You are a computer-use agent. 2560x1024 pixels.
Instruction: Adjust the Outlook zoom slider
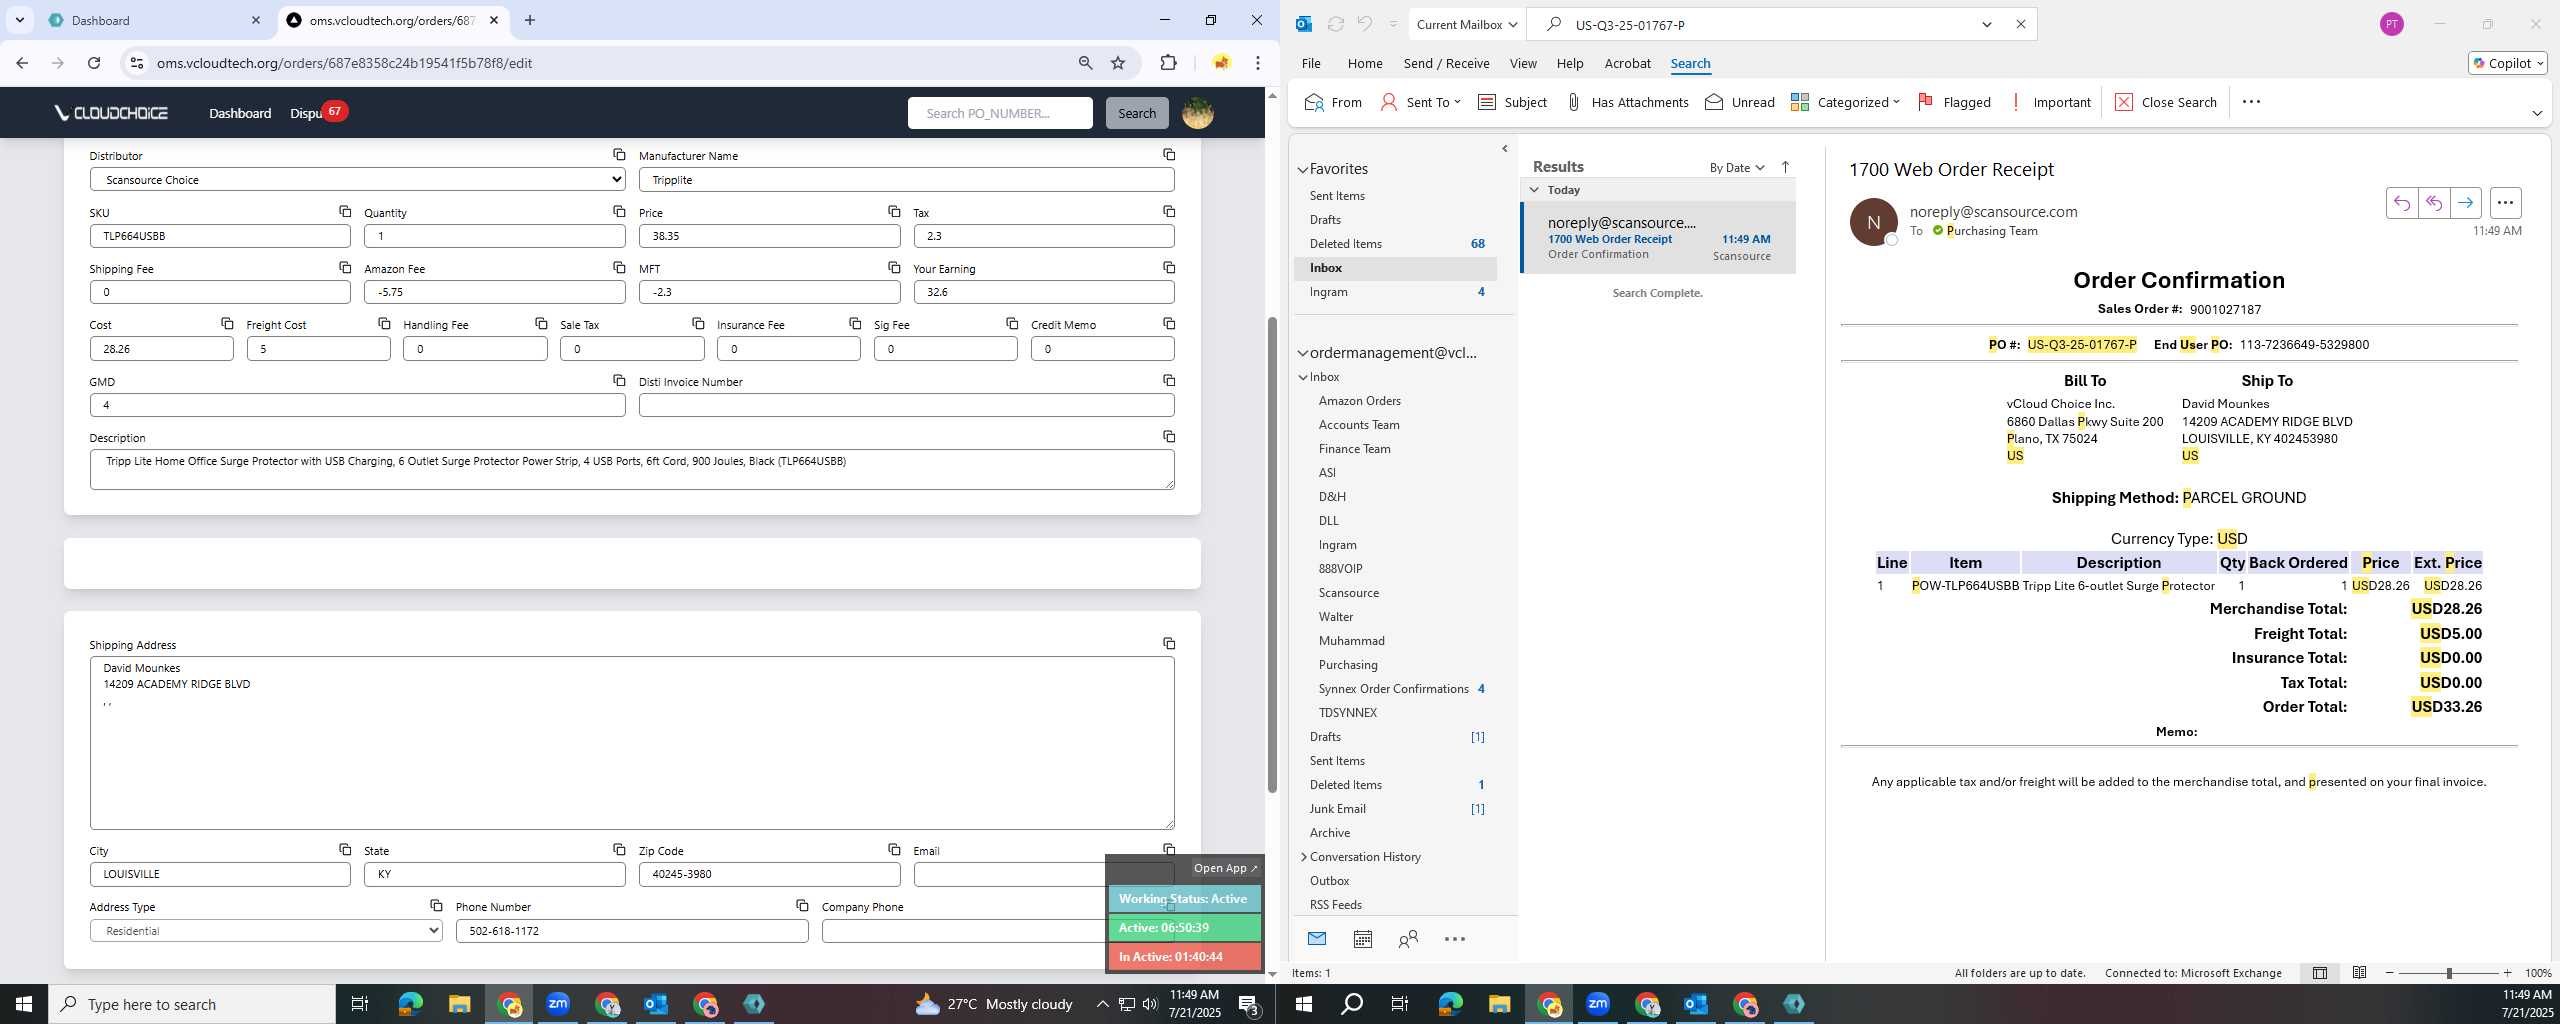2449,973
